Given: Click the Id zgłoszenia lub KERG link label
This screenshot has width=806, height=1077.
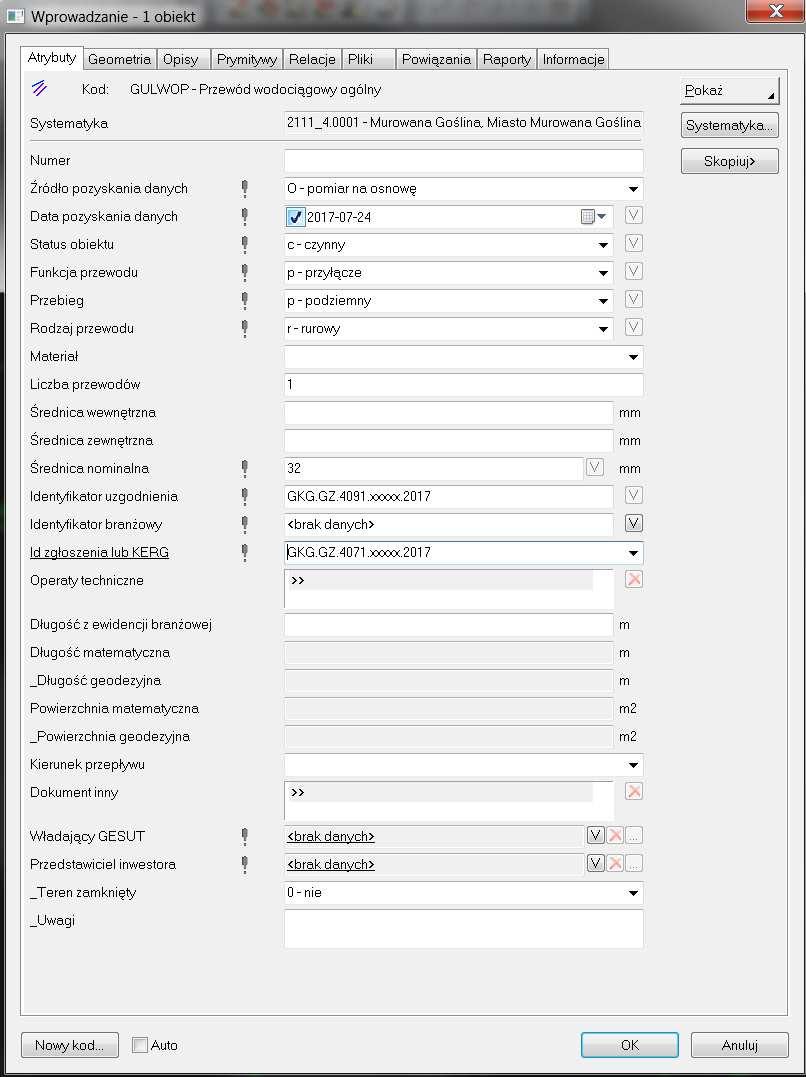Looking at the screenshot, I should 100,552.
